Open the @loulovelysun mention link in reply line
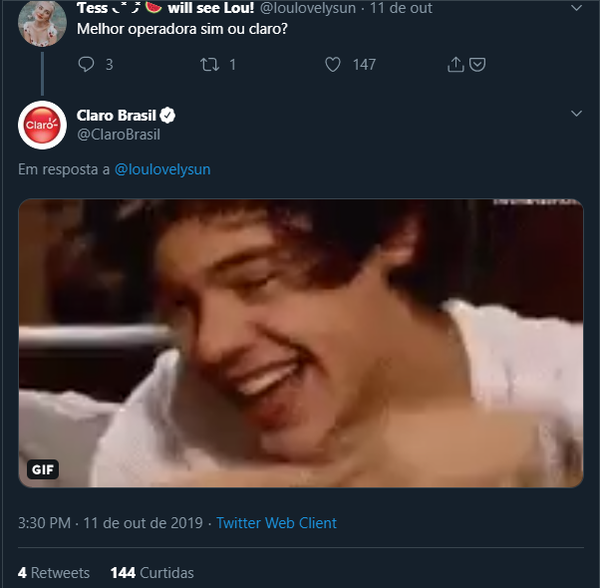600x588 pixels. click(x=162, y=169)
